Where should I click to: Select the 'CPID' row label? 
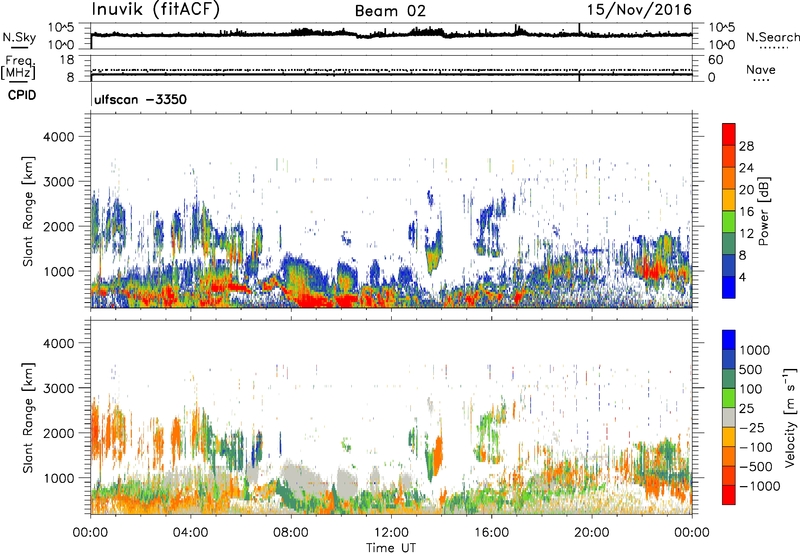click(x=22, y=95)
